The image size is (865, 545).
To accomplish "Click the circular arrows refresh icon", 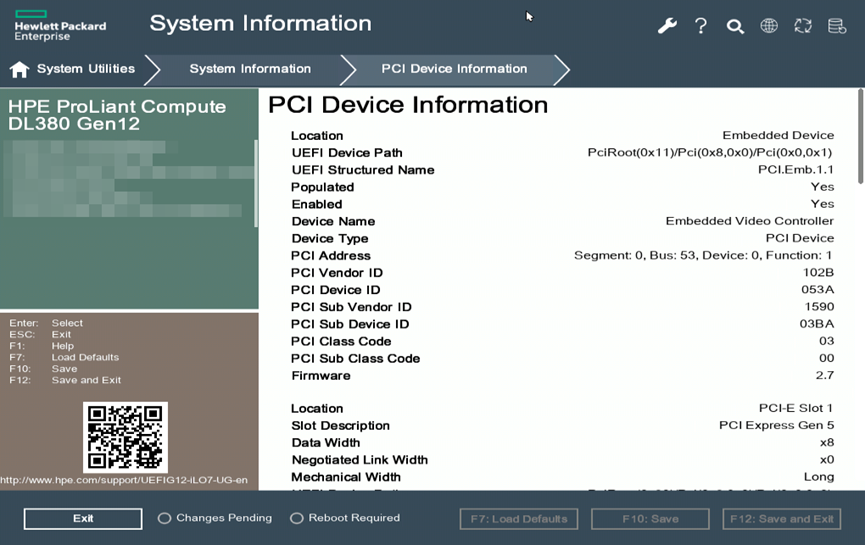I will tap(803, 26).
